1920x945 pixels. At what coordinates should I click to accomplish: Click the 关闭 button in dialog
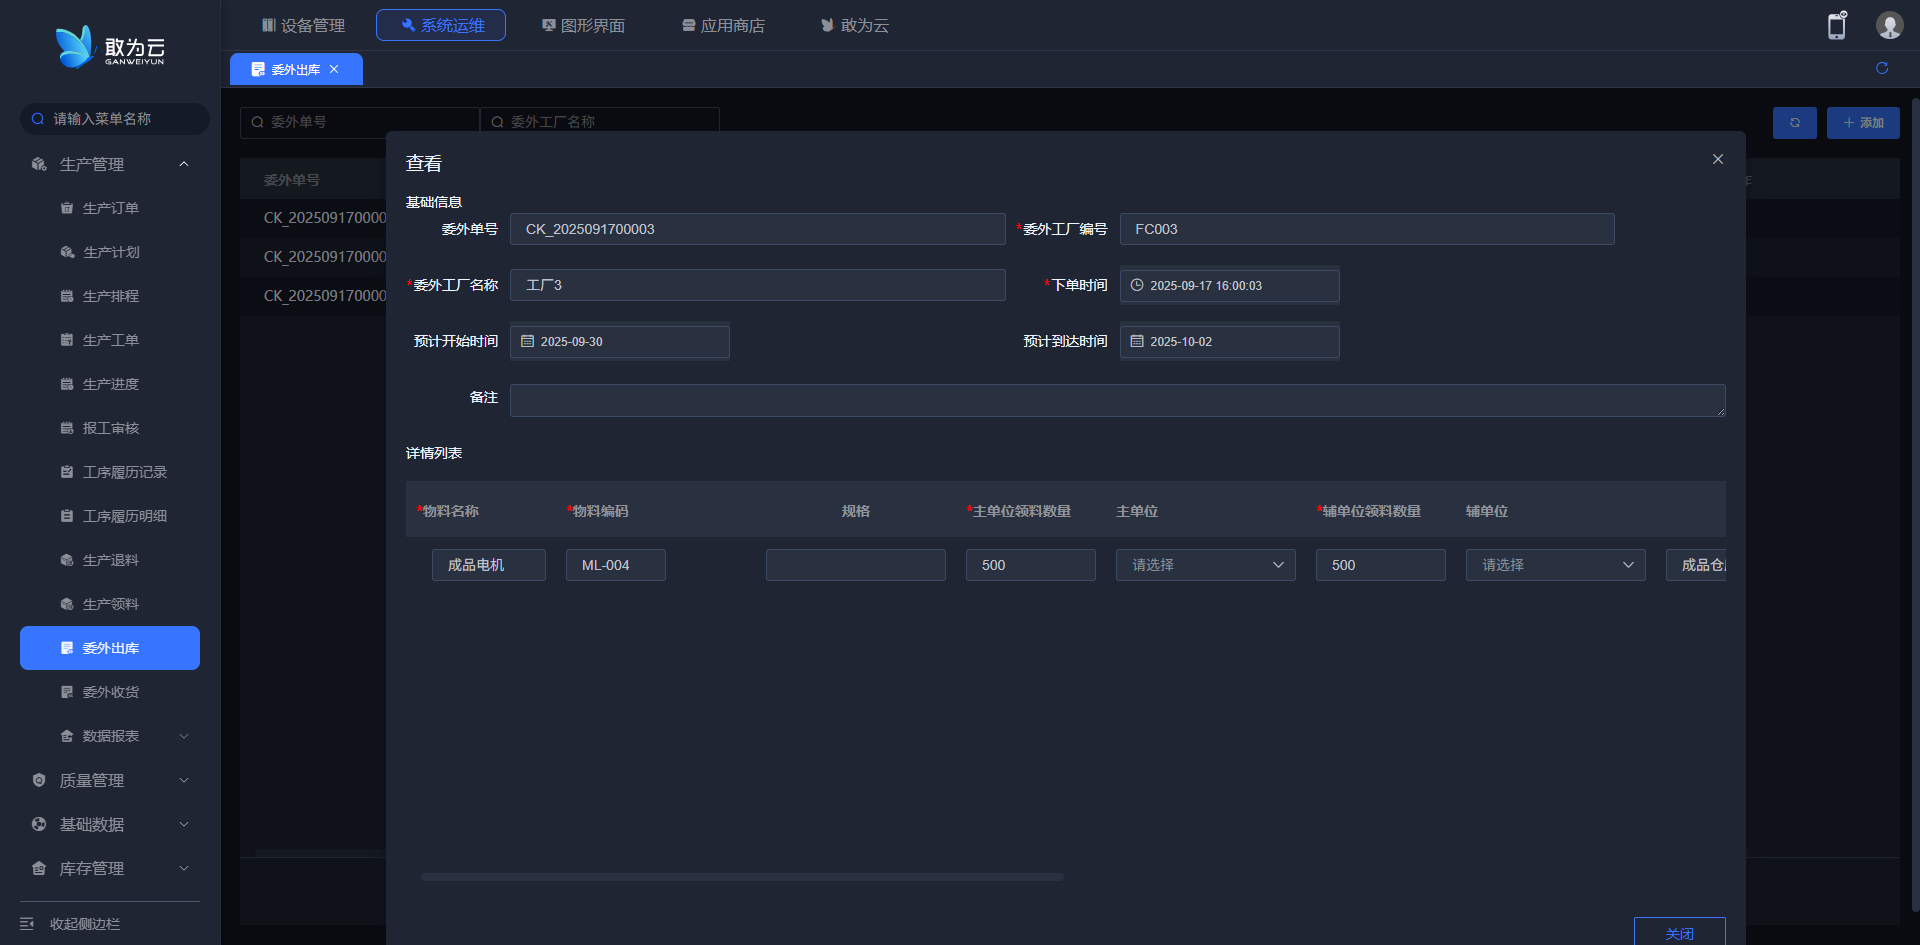point(1679,932)
